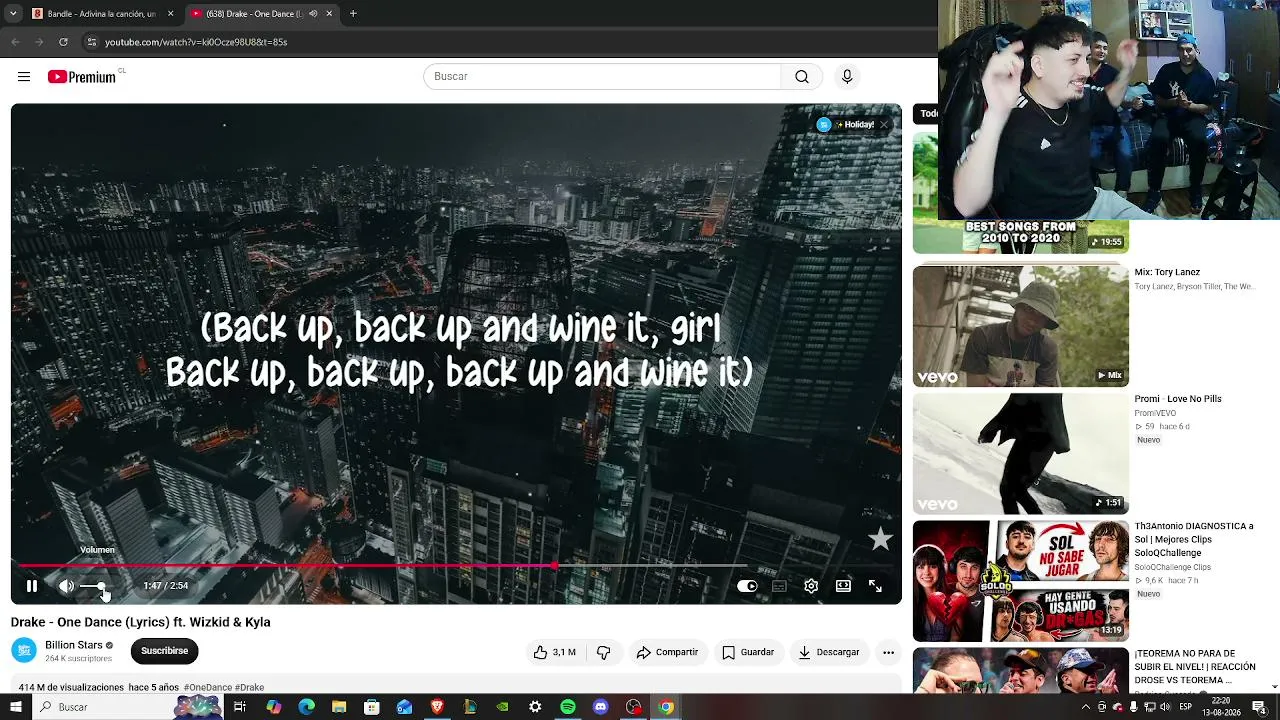Click the Mix: Tory Lanez title

point(1167,272)
